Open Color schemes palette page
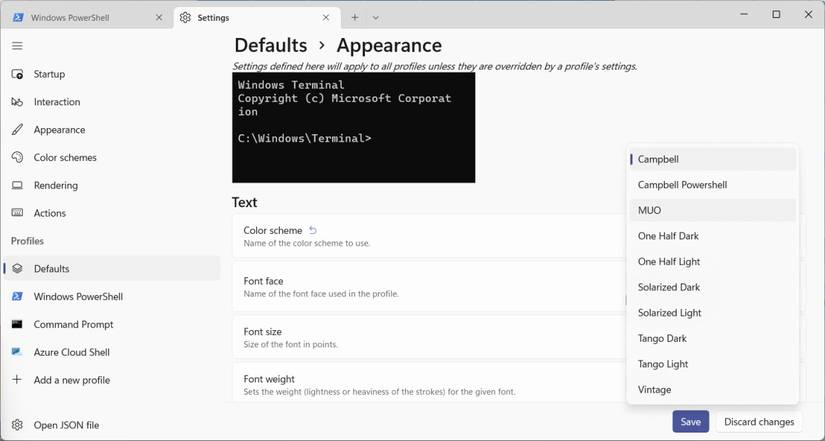825x441 pixels. (64, 158)
